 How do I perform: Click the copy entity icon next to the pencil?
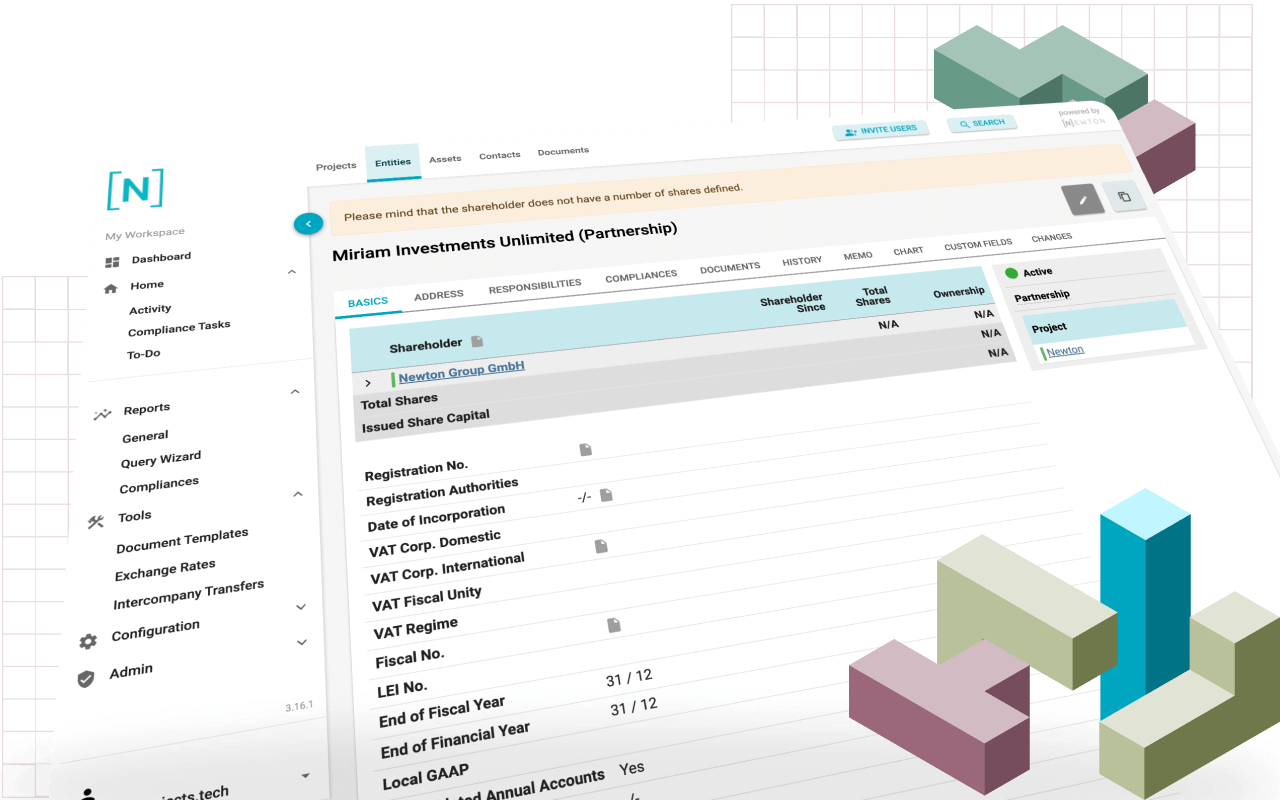point(1127,196)
